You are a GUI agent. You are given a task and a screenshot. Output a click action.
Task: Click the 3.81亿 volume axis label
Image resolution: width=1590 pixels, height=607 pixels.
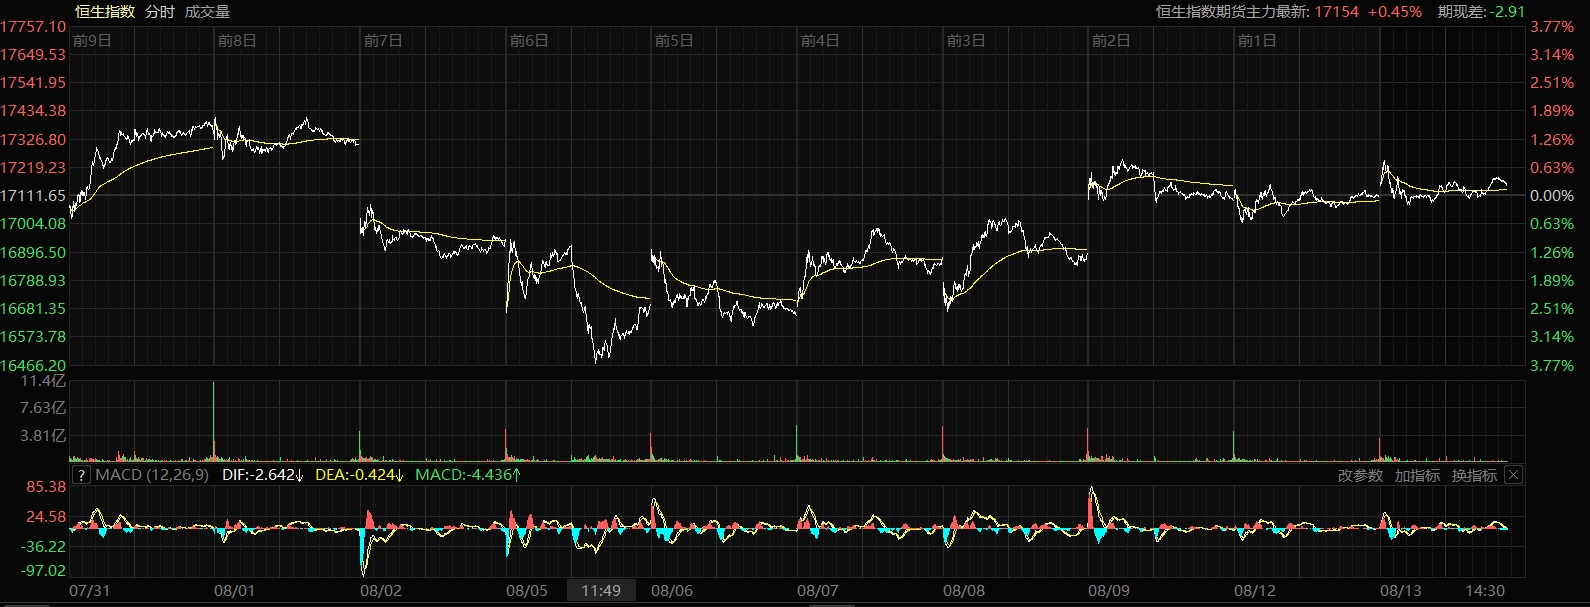(43, 436)
